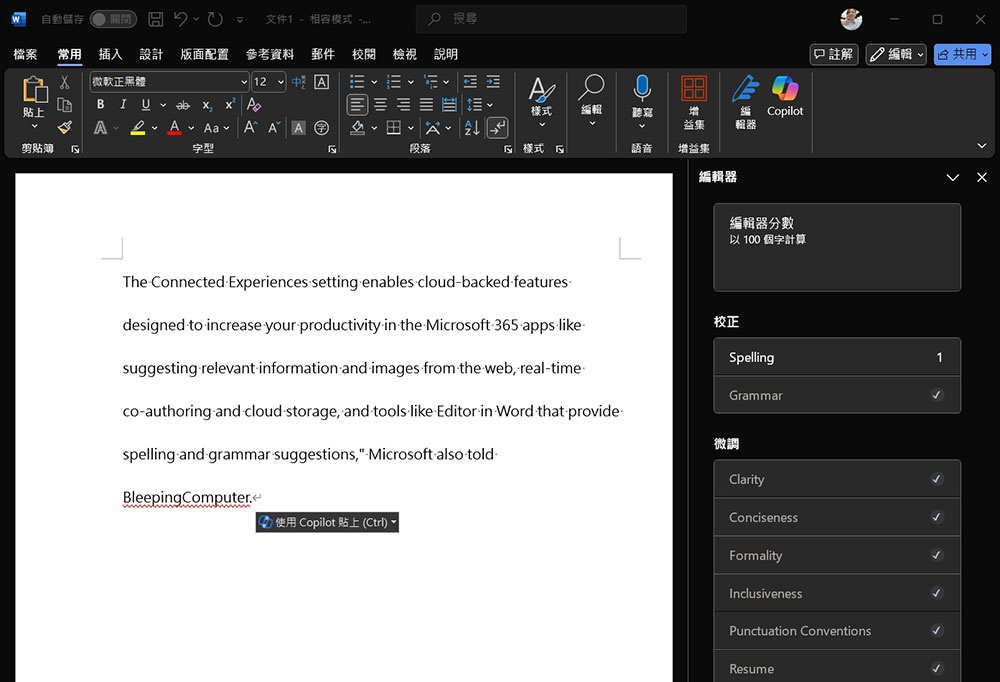Apply Subscript formatting
The image size is (1000, 682).
click(207, 105)
